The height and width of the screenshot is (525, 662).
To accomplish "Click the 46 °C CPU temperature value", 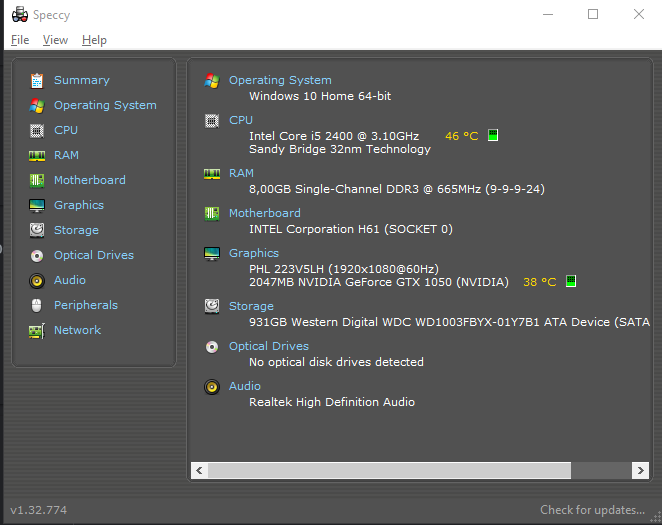I will coord(461,136).
